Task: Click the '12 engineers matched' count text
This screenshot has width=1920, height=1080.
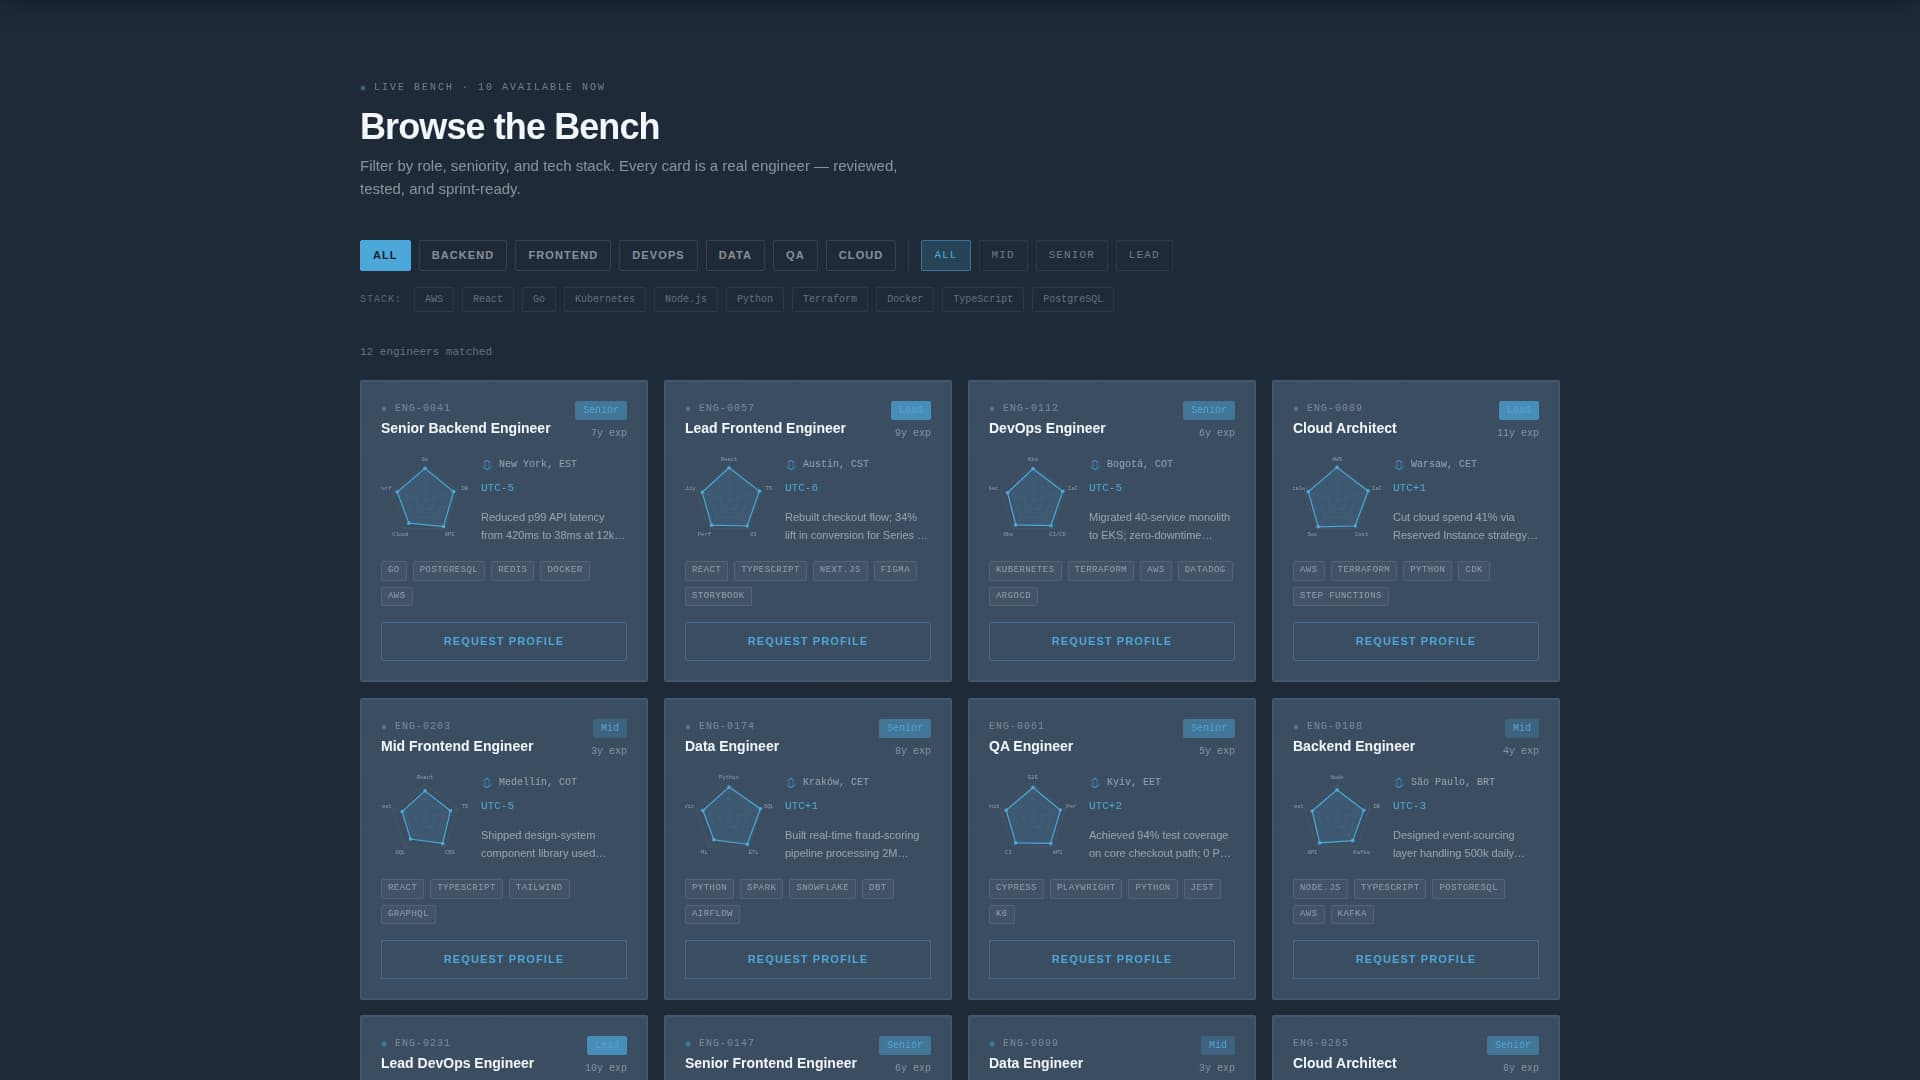Action: click(426, 352)
